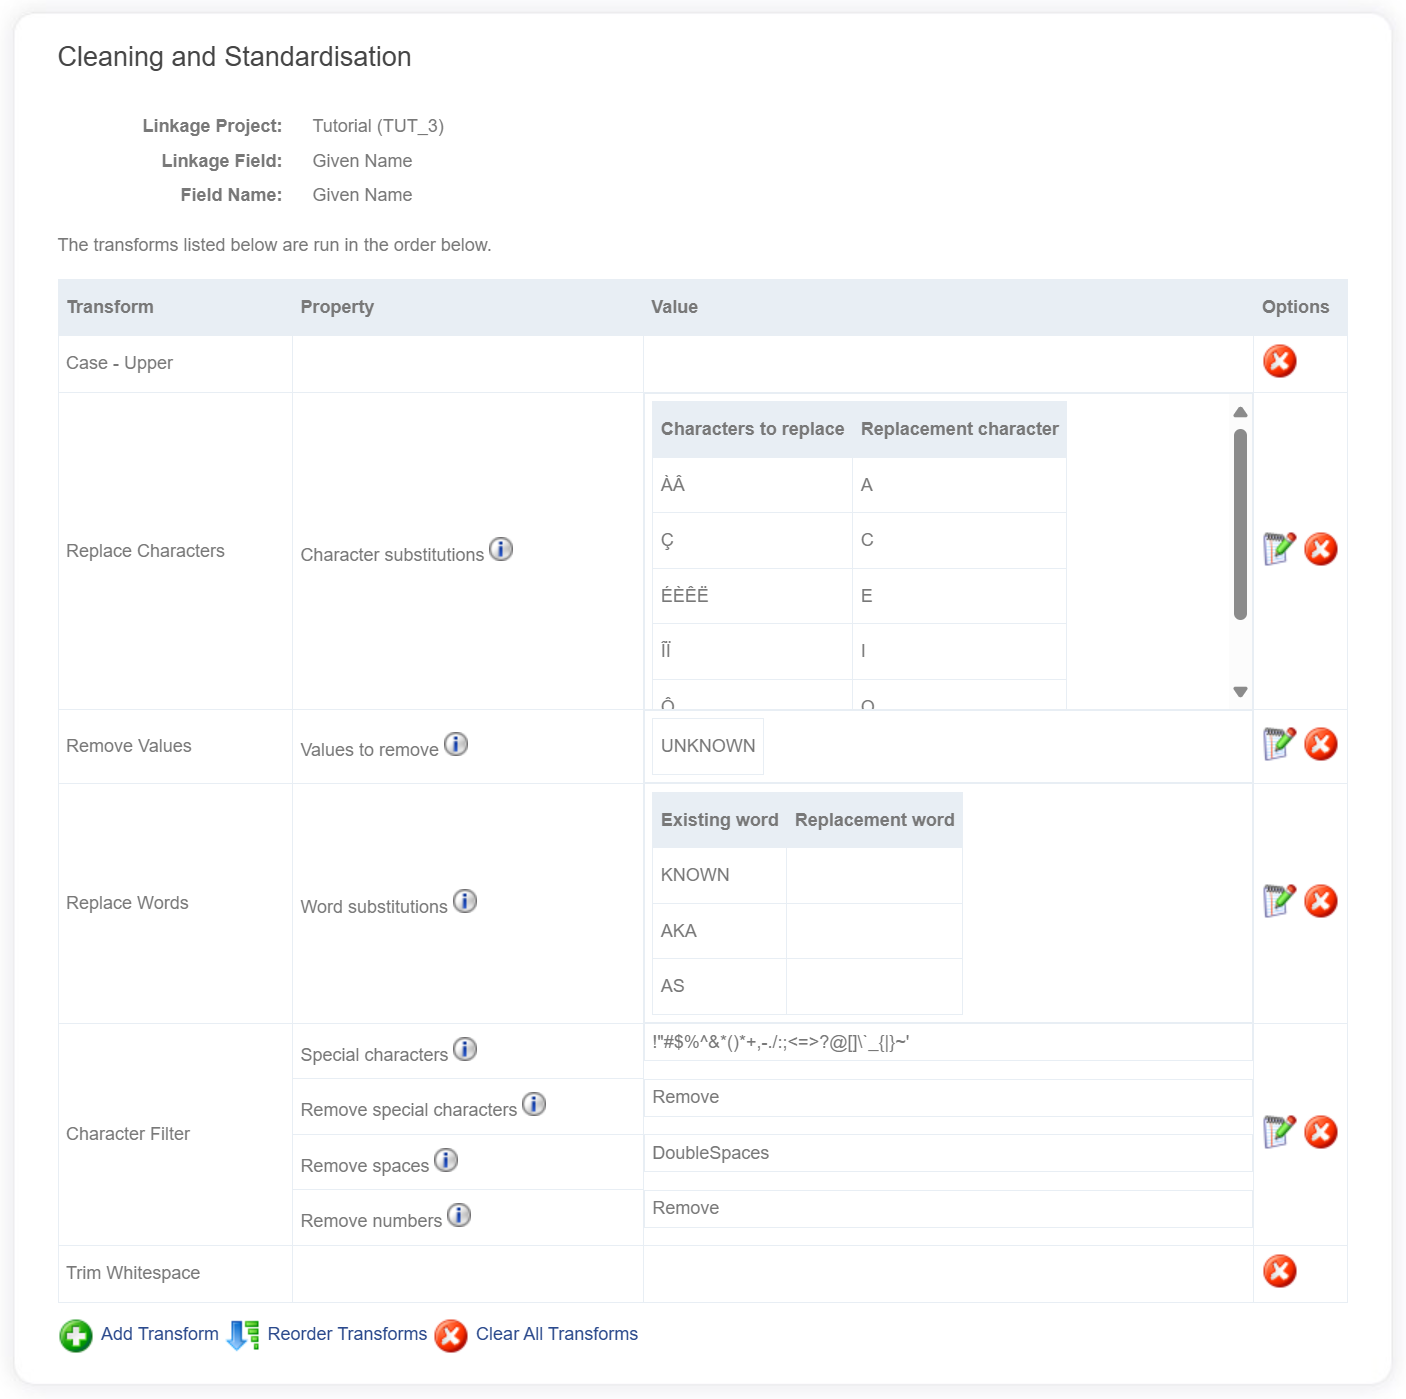Show info for Word substitutions

point(465,901)
